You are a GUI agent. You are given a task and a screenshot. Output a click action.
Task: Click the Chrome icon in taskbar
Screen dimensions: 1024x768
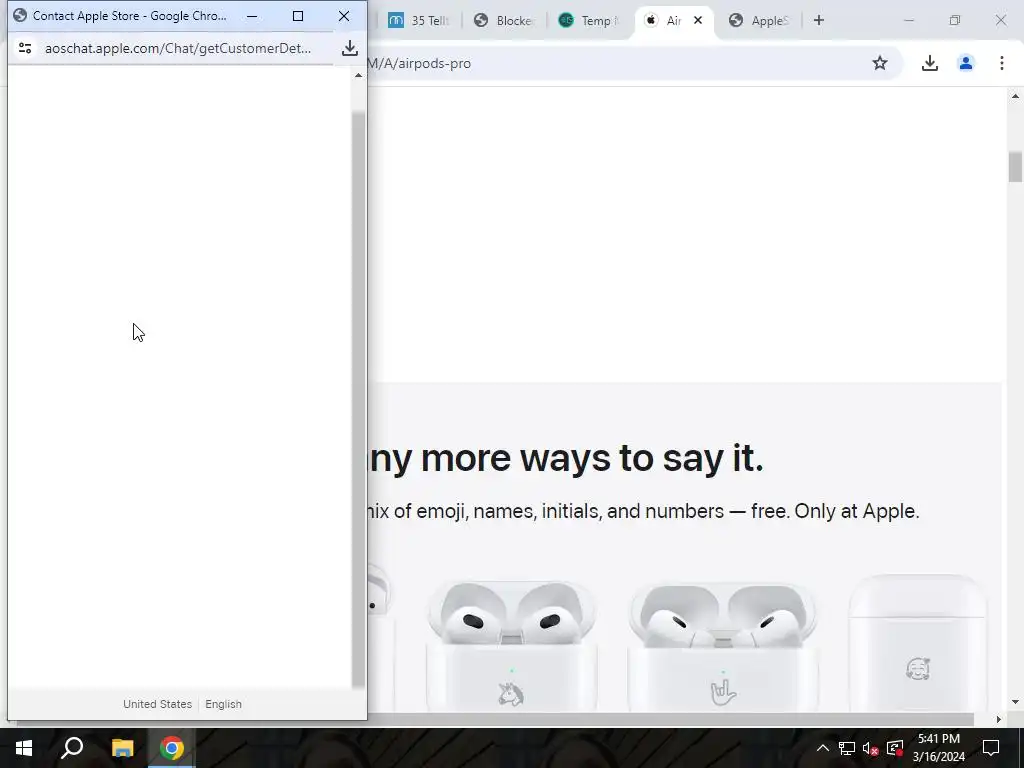tap(172, 748)
